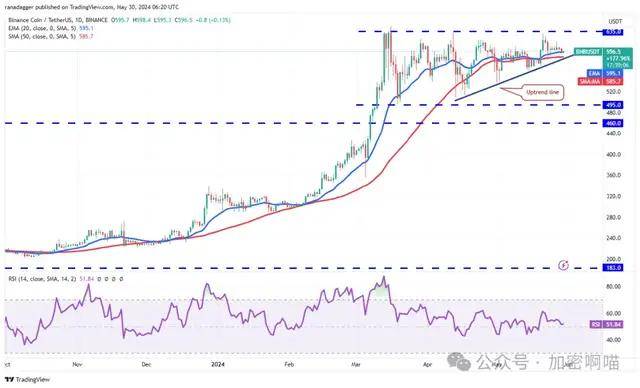Click the 520.0 price axis value

[613, 92]
